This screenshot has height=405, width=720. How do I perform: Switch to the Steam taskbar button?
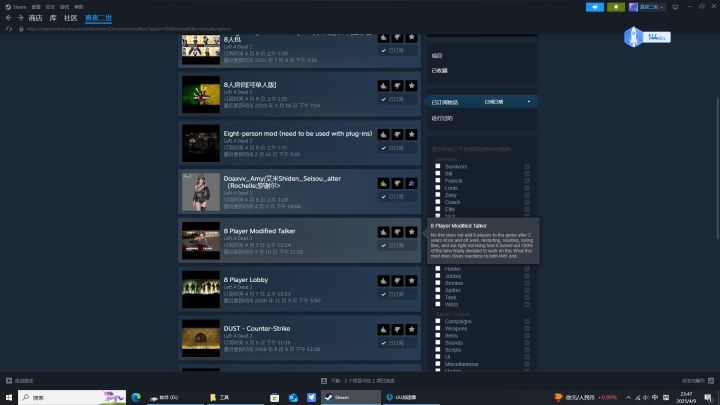coord(351,397)
